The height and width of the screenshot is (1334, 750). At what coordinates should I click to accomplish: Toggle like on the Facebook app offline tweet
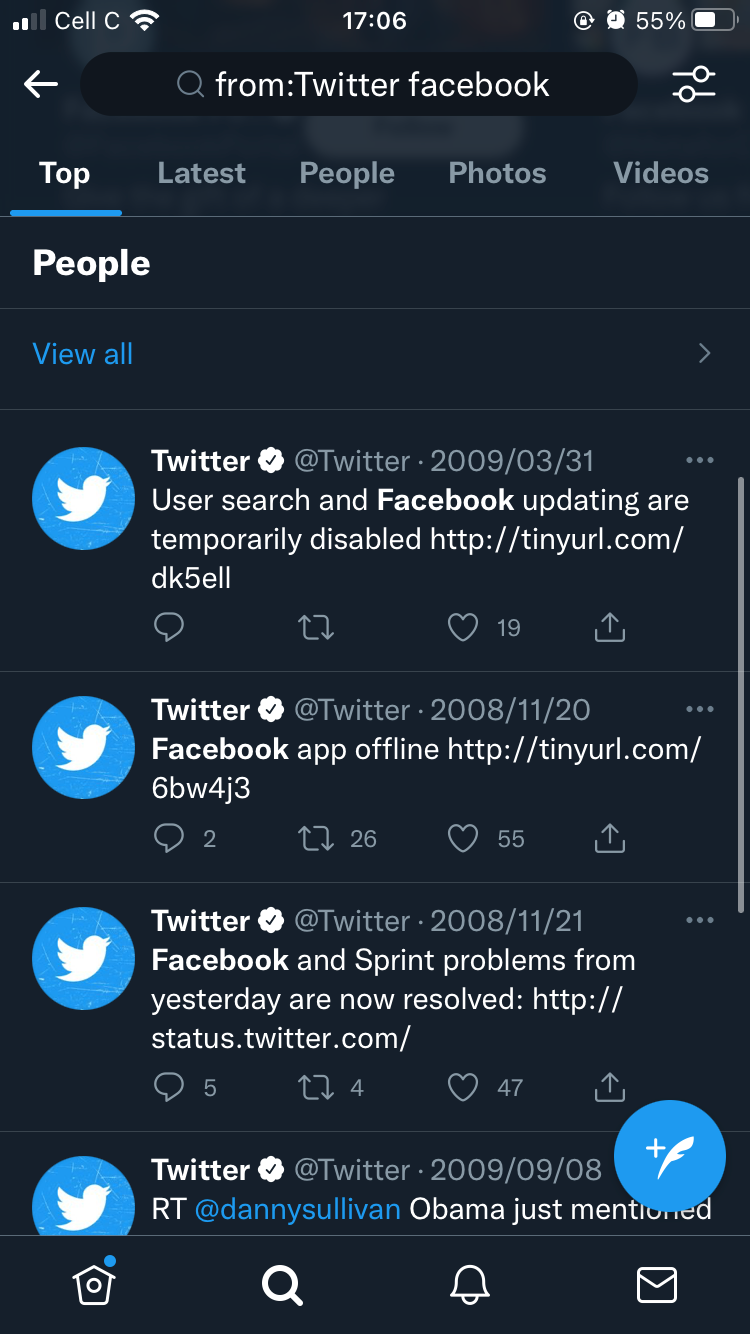[463, 838]
